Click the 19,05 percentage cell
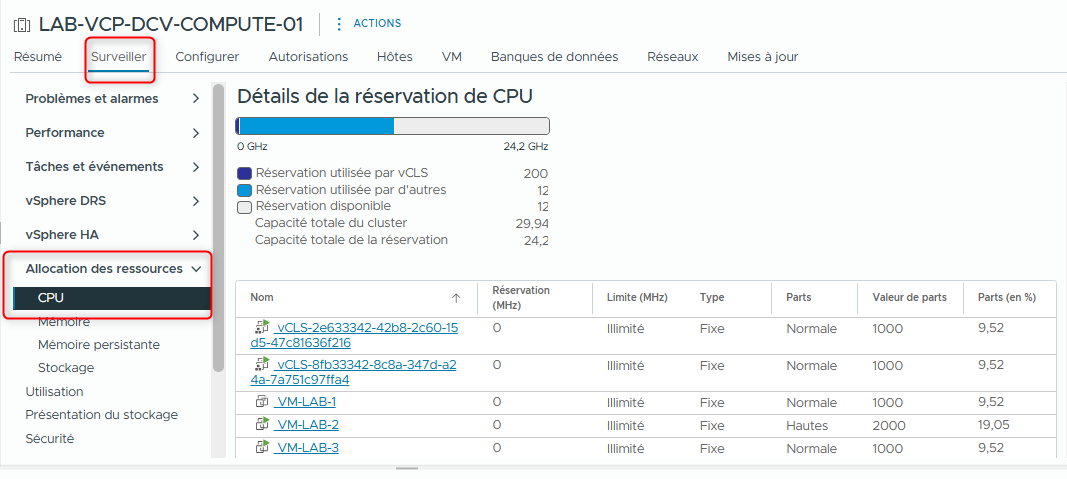This screenshot has height=479, width=1067. point(994,425)
